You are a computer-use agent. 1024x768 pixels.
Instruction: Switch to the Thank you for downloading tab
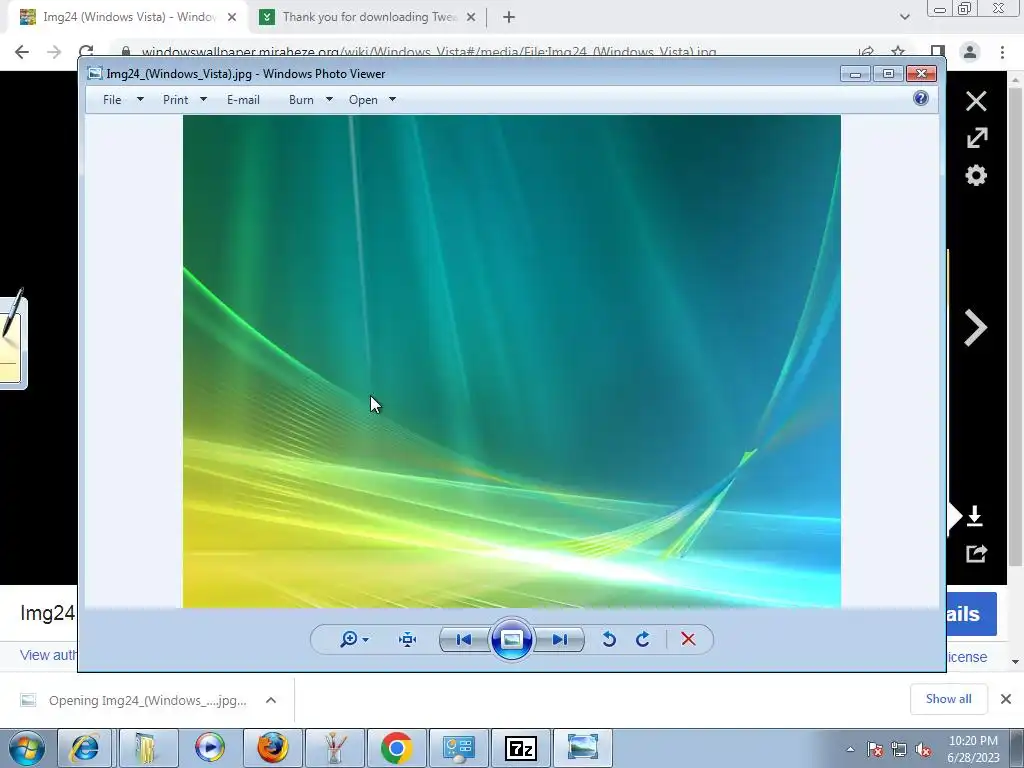pos(369,17)
